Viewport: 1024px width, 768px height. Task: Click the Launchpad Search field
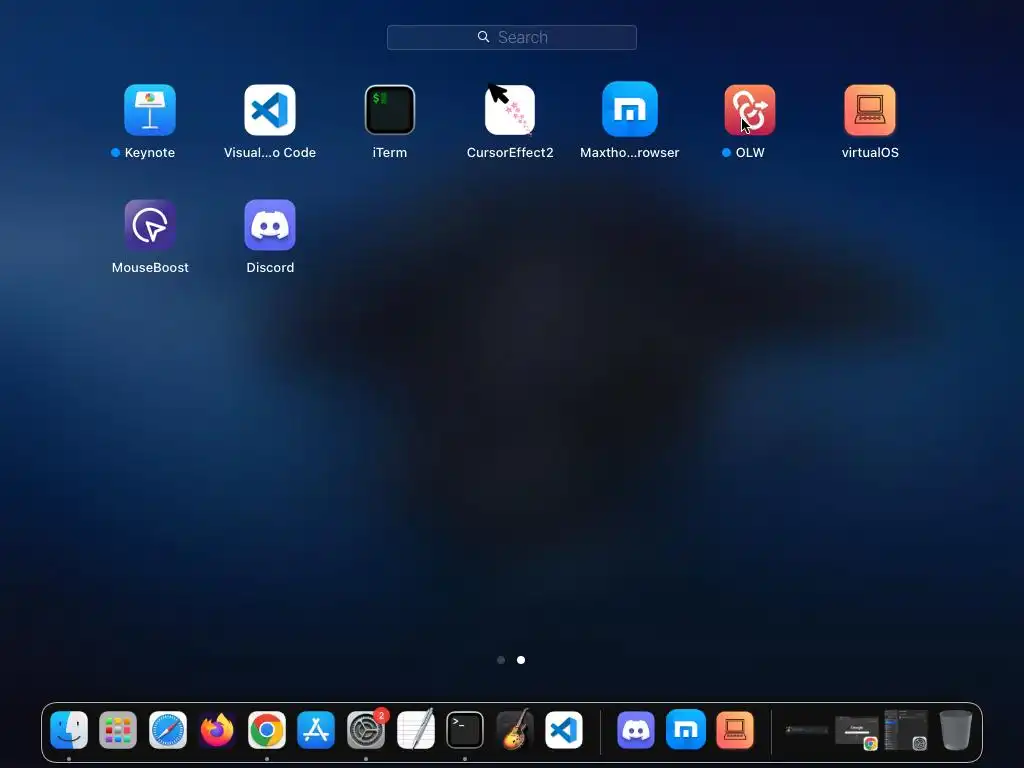pos(511,37)
